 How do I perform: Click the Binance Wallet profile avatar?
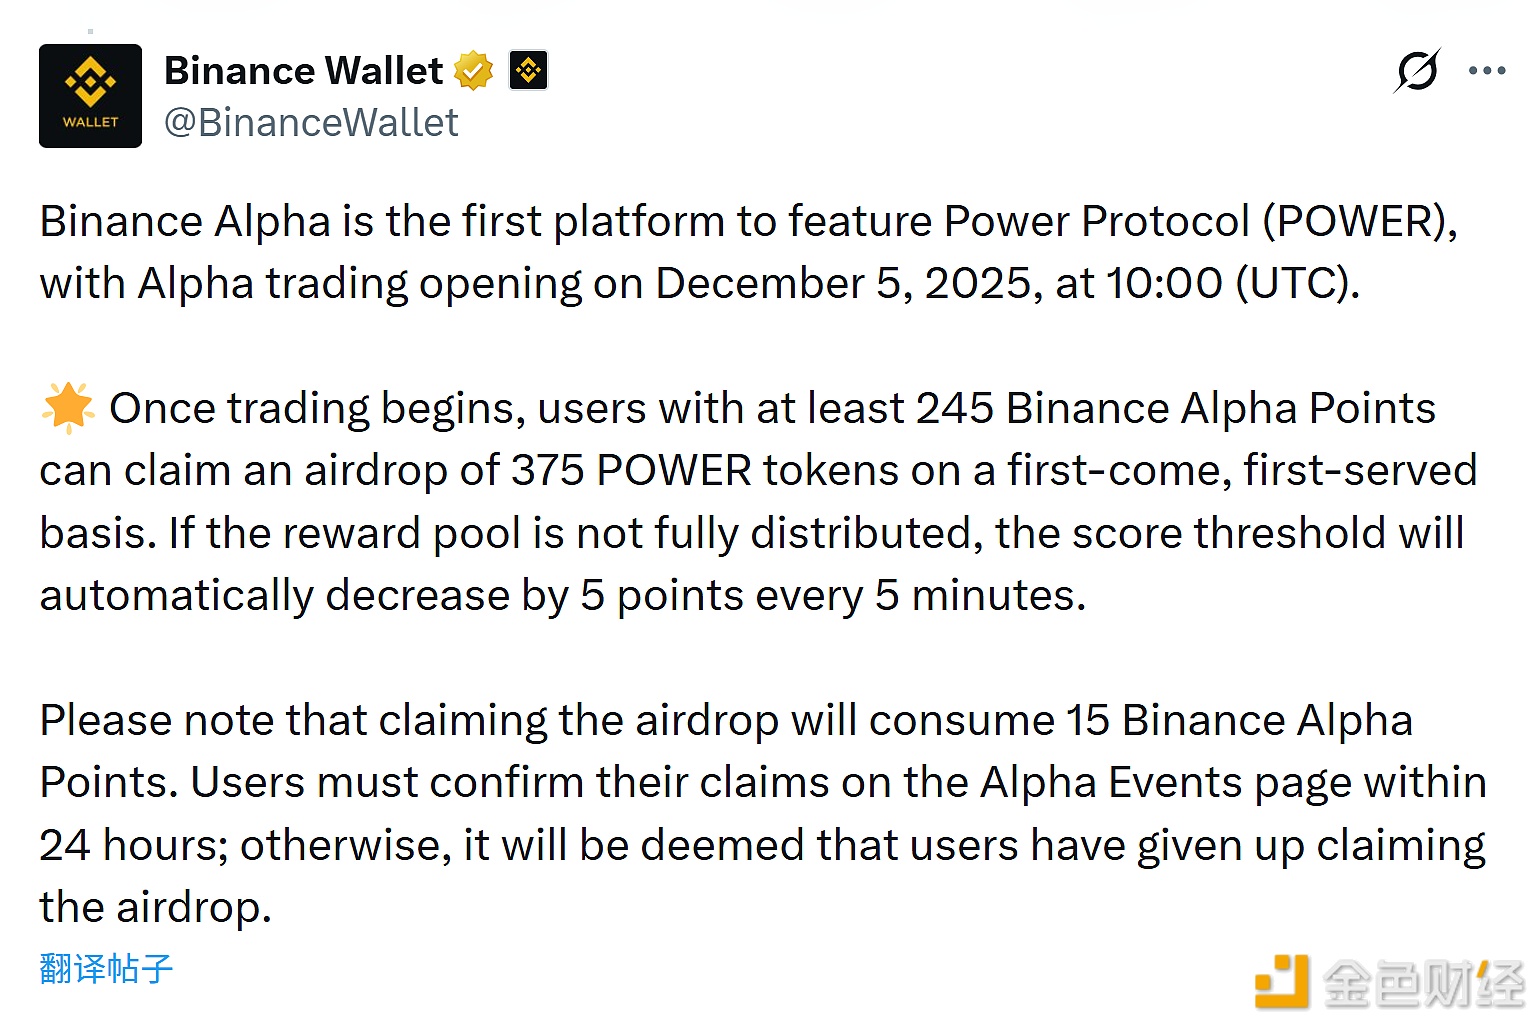click(90, 96)
